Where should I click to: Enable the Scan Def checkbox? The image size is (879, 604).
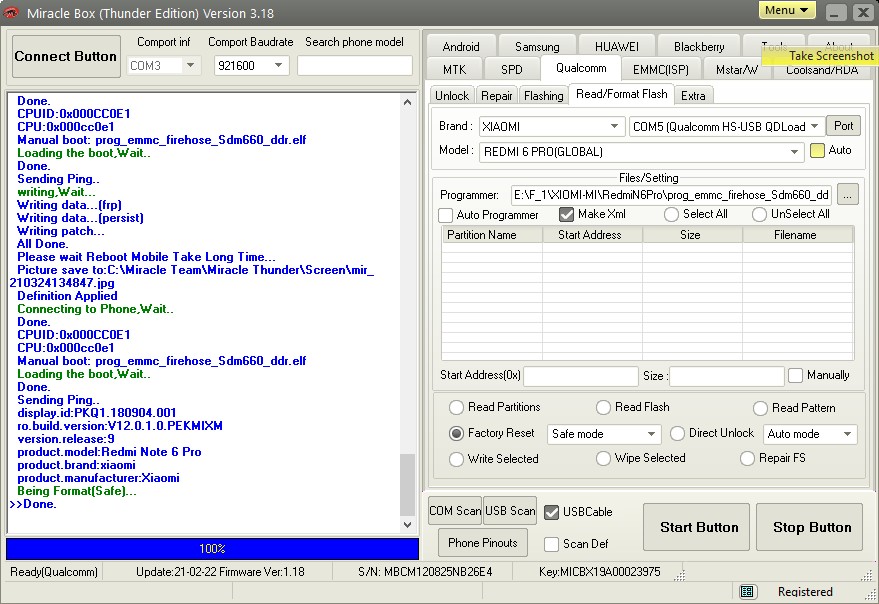tap(552, 544)
